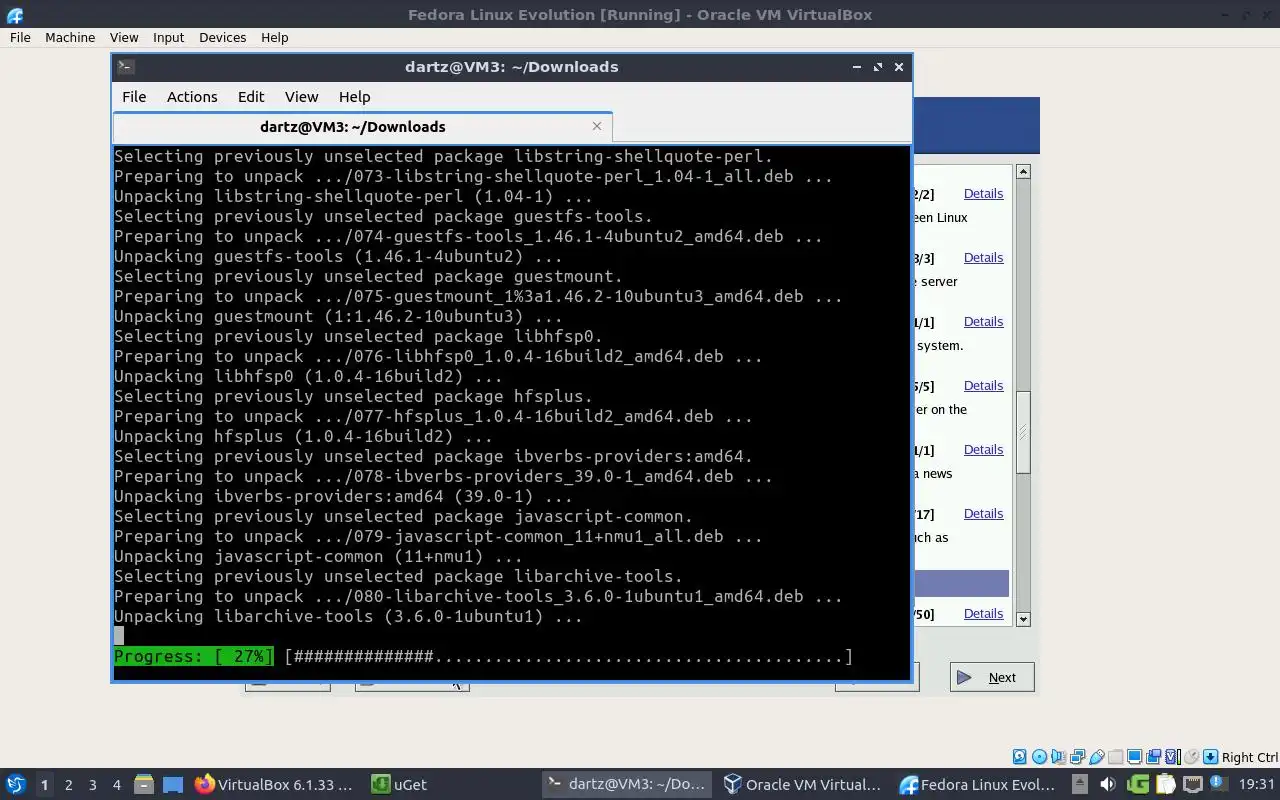The height and width of the screenshot is (800, 1280).
Task: Open Details link beside 'system.' row
Action: click(x=983, y=322)
